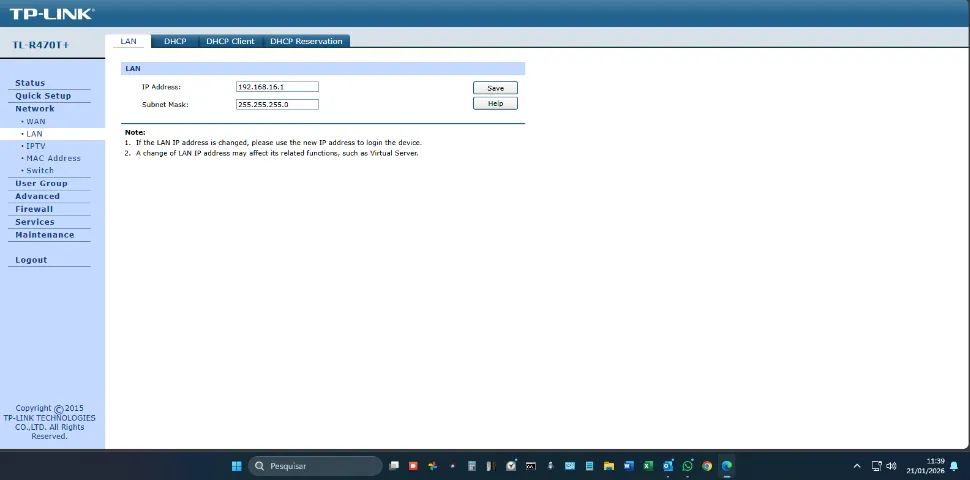Click the Save button
The width and height of the screenshot is (970, 480).
pyautogui.click(x=496, y=88)
